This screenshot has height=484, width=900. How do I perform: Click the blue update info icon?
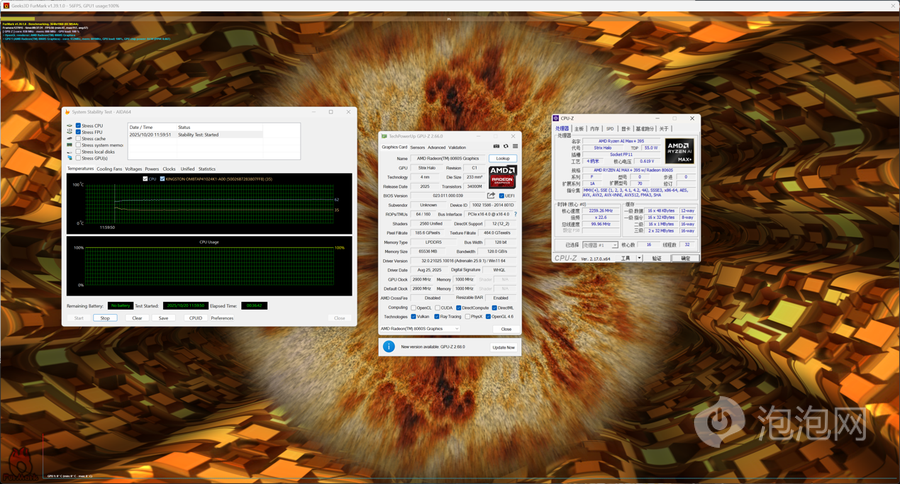pos(389,346)
